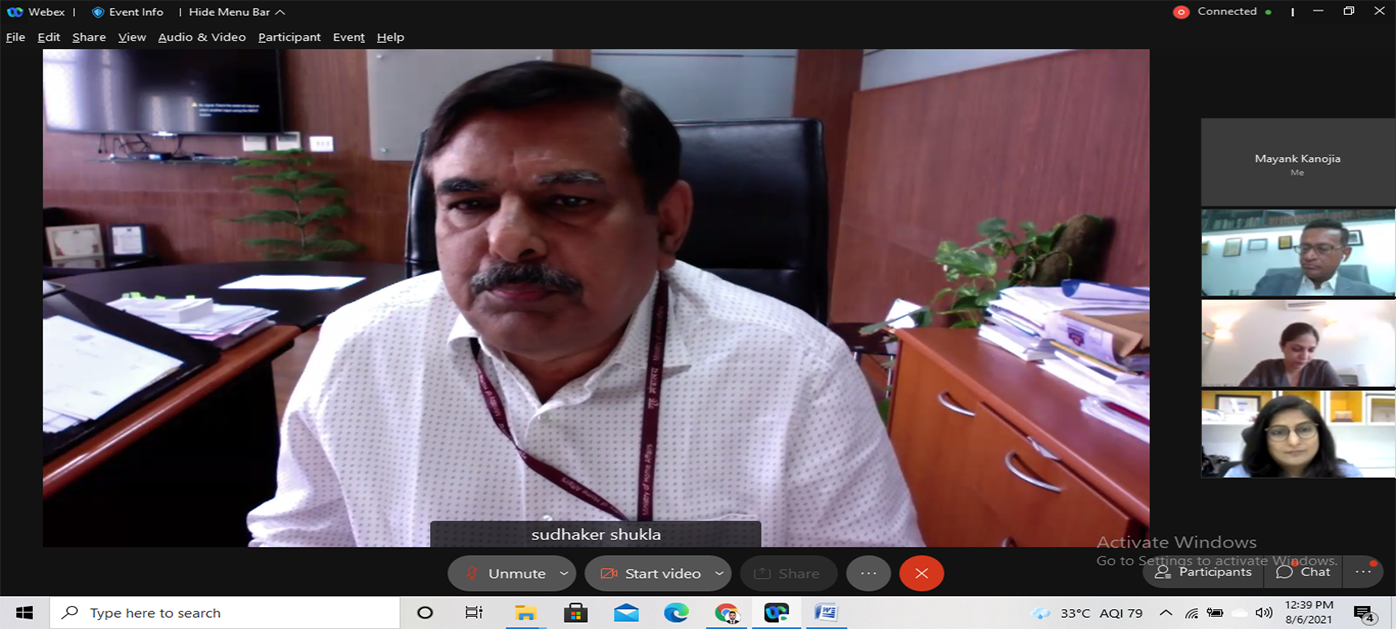This screenshot has height=629, width=1396.
Task: Open panel options ellipsis beside Chat
Action: point(1363,572)
